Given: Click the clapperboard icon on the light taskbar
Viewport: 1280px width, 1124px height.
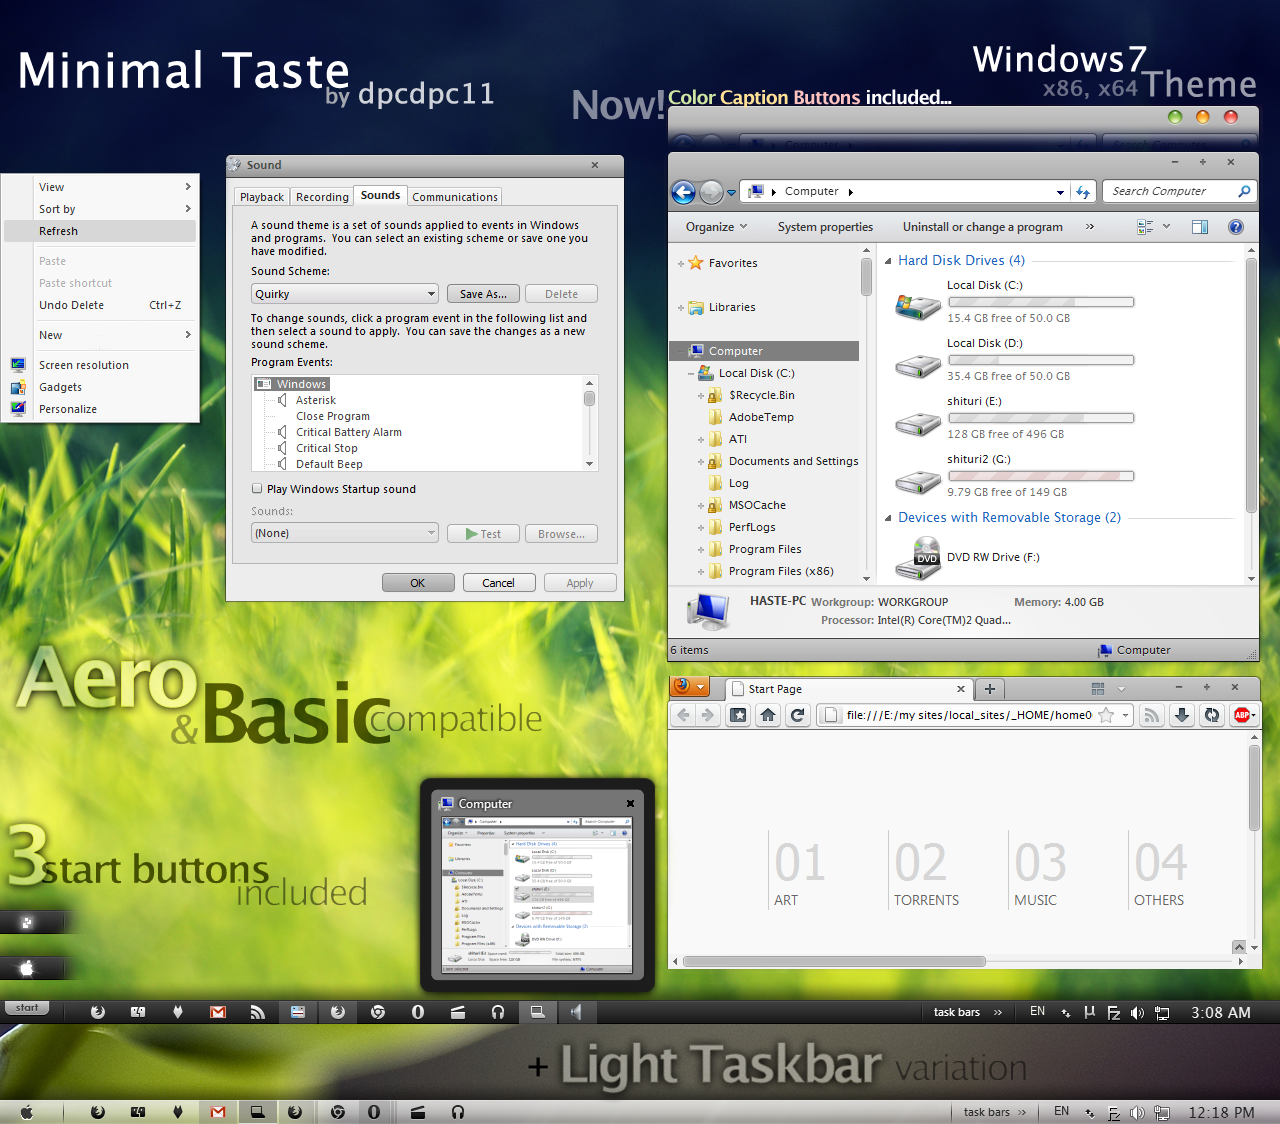Looking at the screenshot, I should tap(418, 1112).
